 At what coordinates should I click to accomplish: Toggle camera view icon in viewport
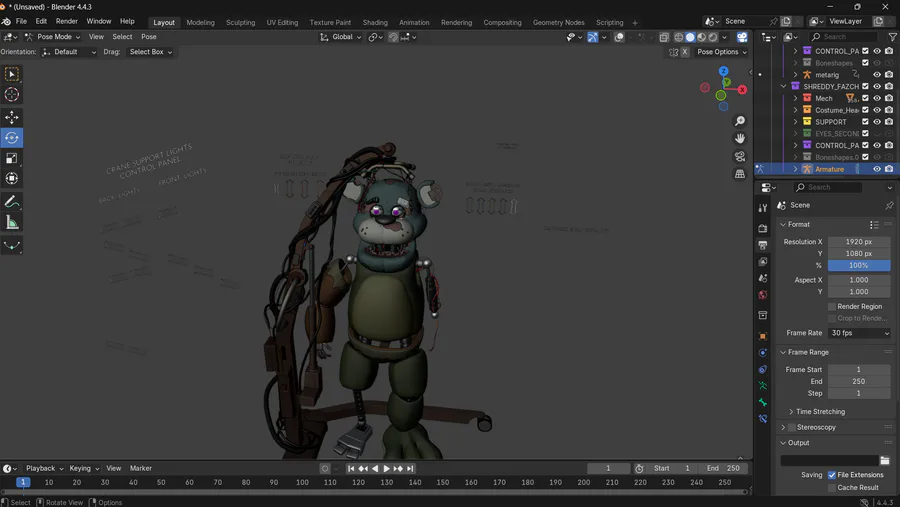[x=740, y=156]
